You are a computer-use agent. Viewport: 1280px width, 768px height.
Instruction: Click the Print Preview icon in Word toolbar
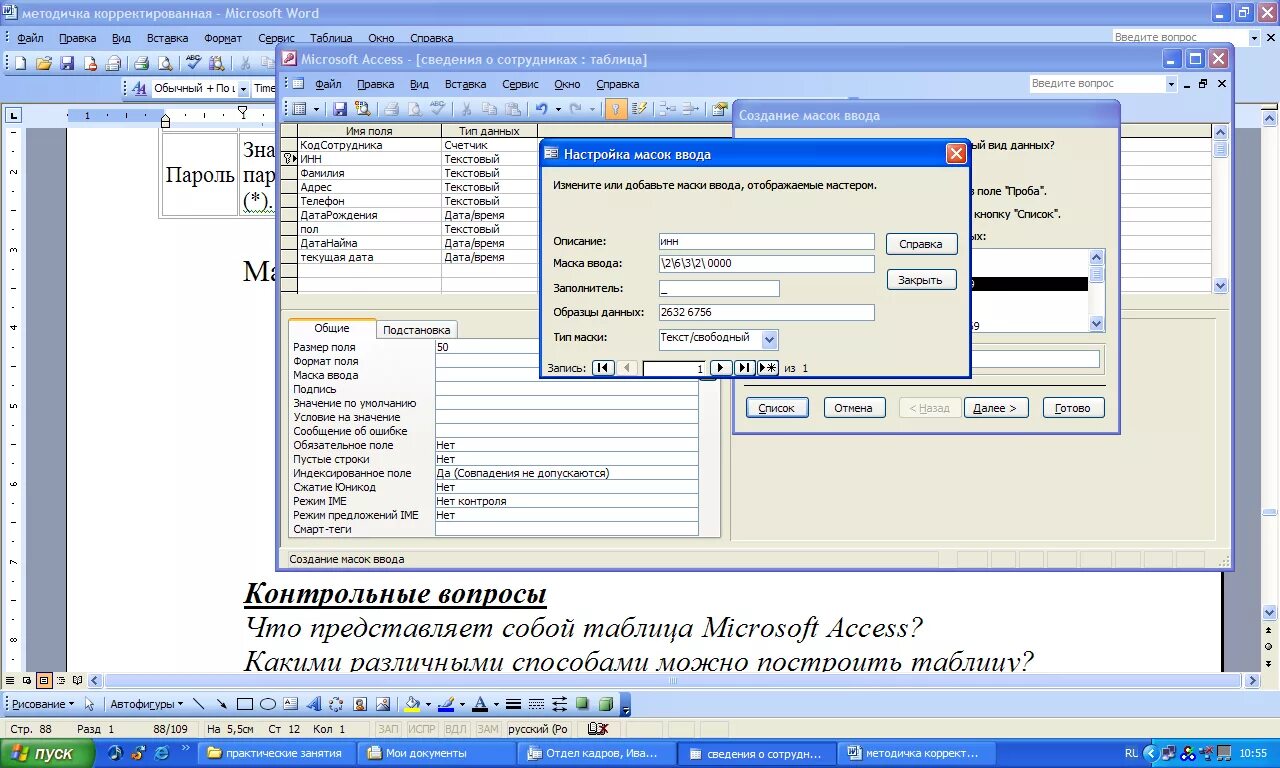point(163,62)
